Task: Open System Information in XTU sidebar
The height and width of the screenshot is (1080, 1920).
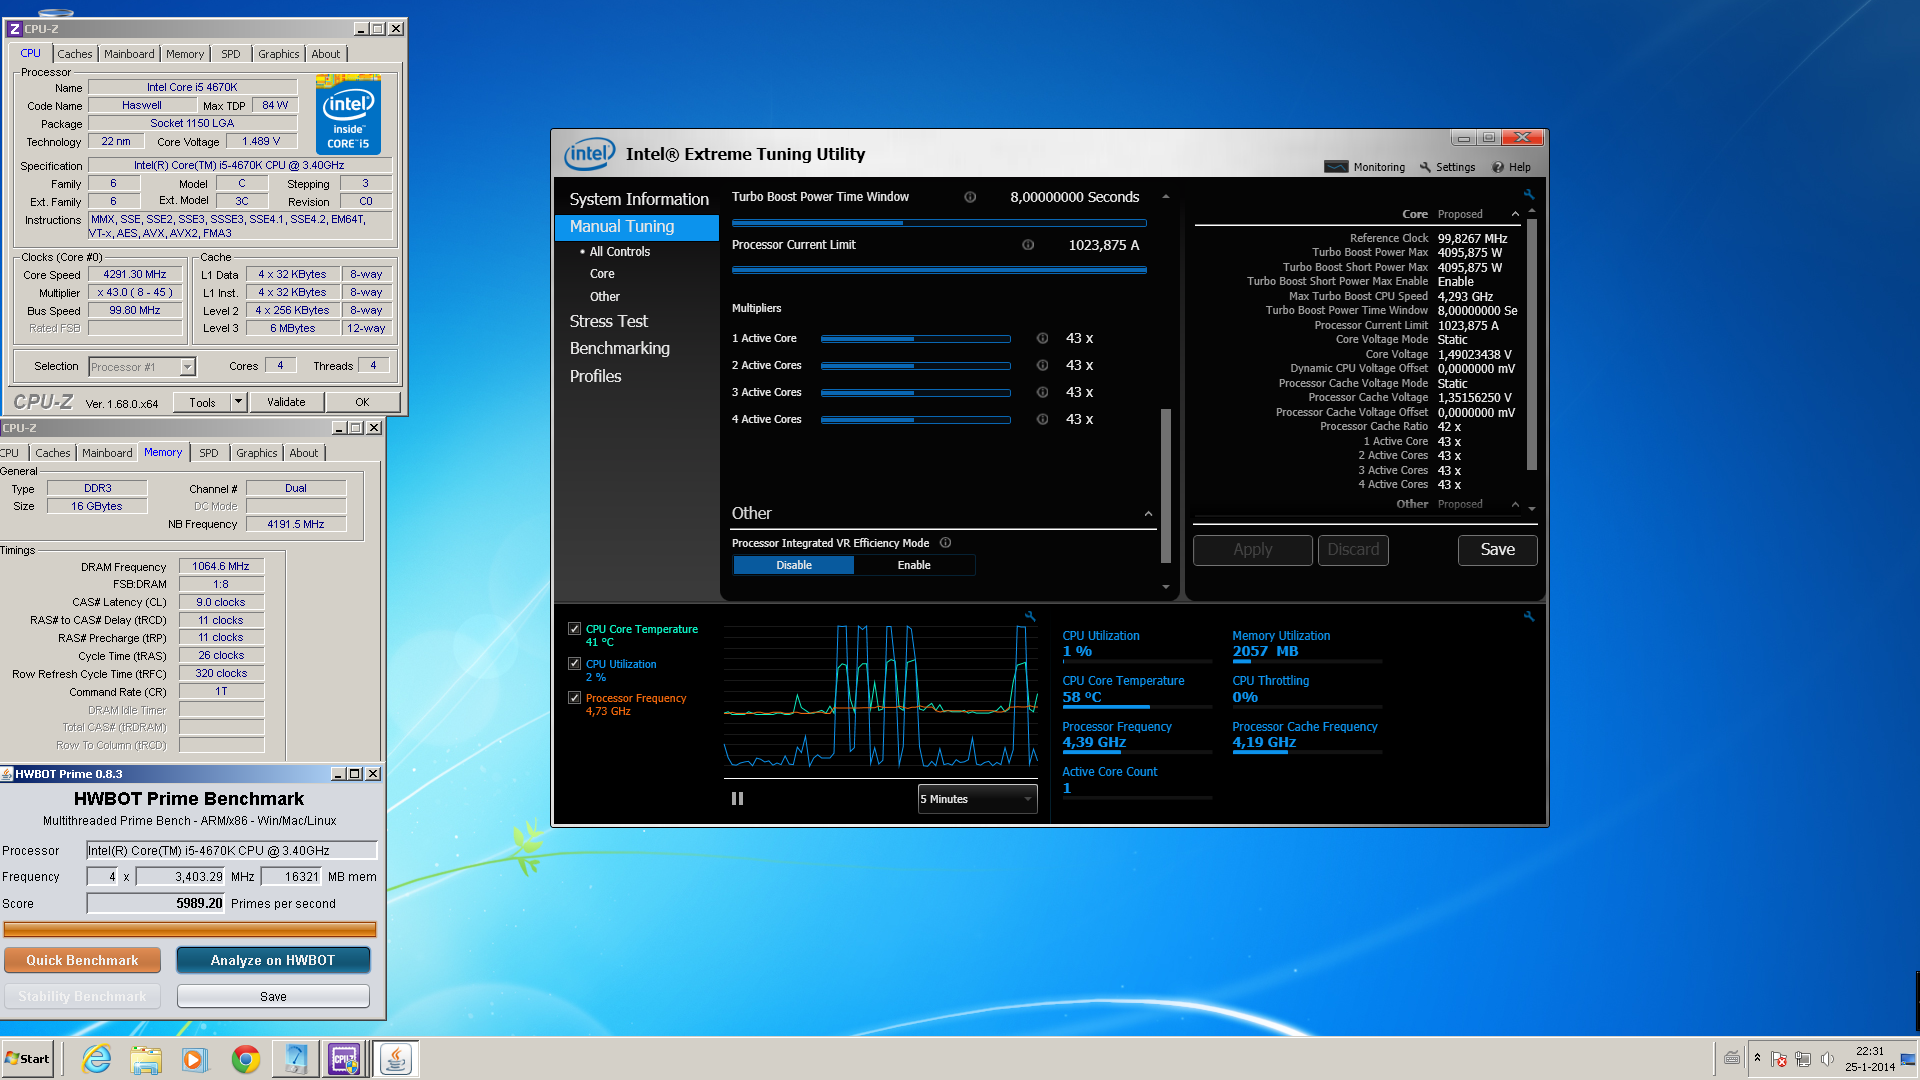Action: point(639,199)
